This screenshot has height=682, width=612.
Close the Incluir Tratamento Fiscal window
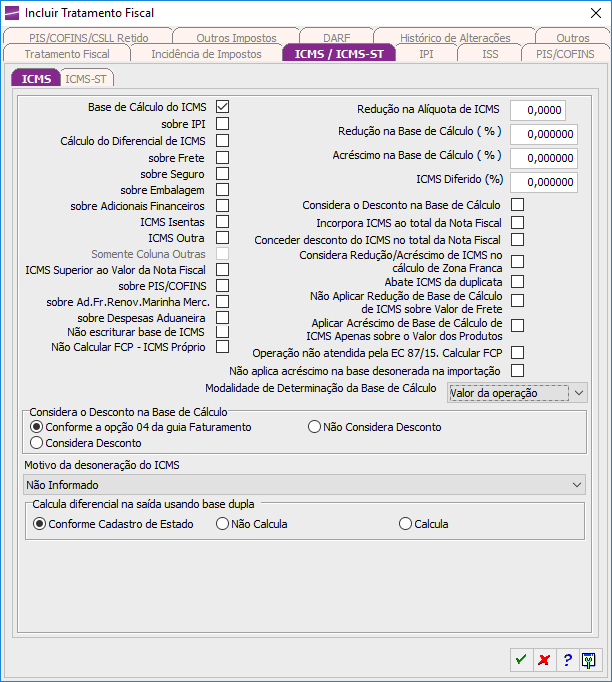tap(596, 13)
